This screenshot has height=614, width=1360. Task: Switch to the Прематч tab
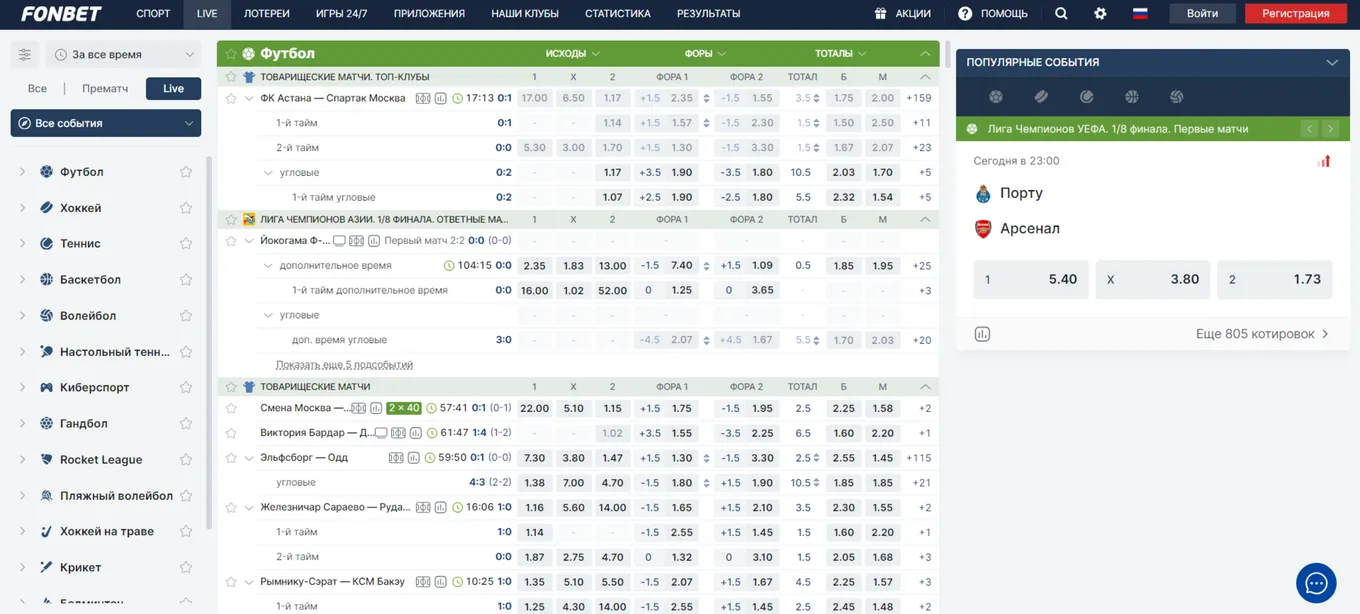pyautogui.click(x=105, y=89)
